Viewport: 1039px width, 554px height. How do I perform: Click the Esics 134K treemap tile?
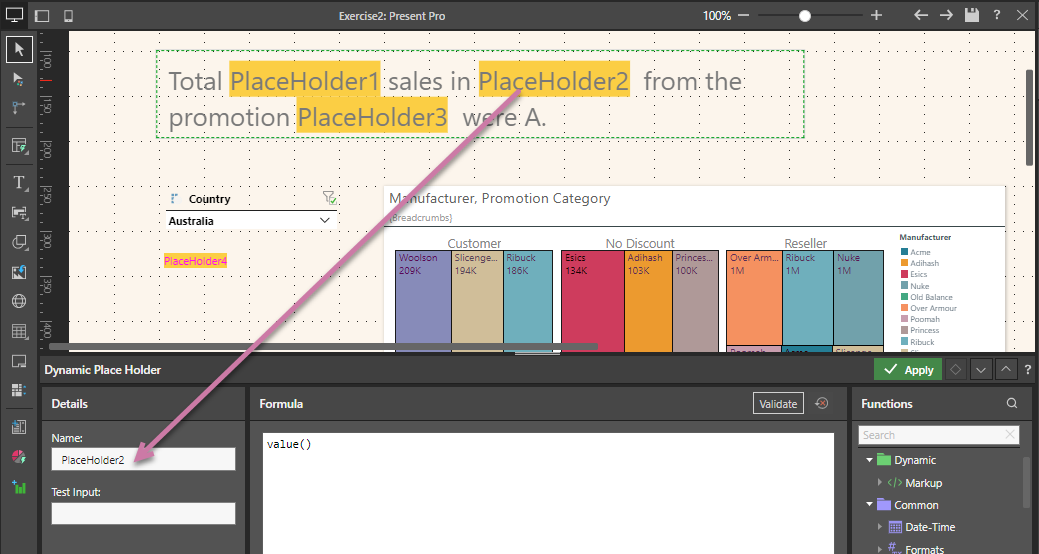(x=592, y=300)
